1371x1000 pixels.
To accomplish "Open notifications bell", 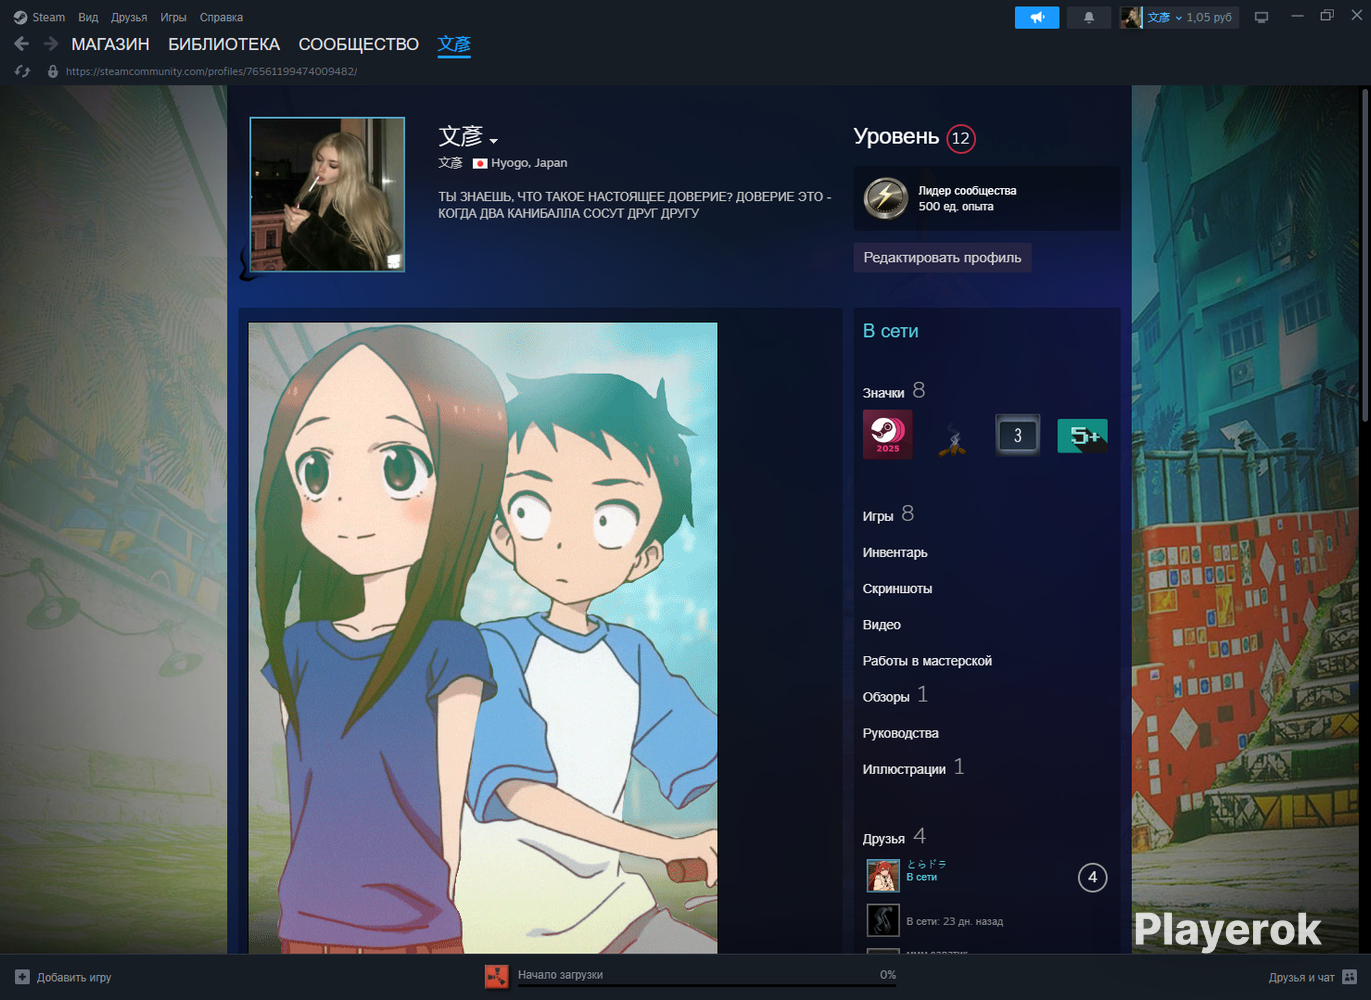I will 1089,17.
